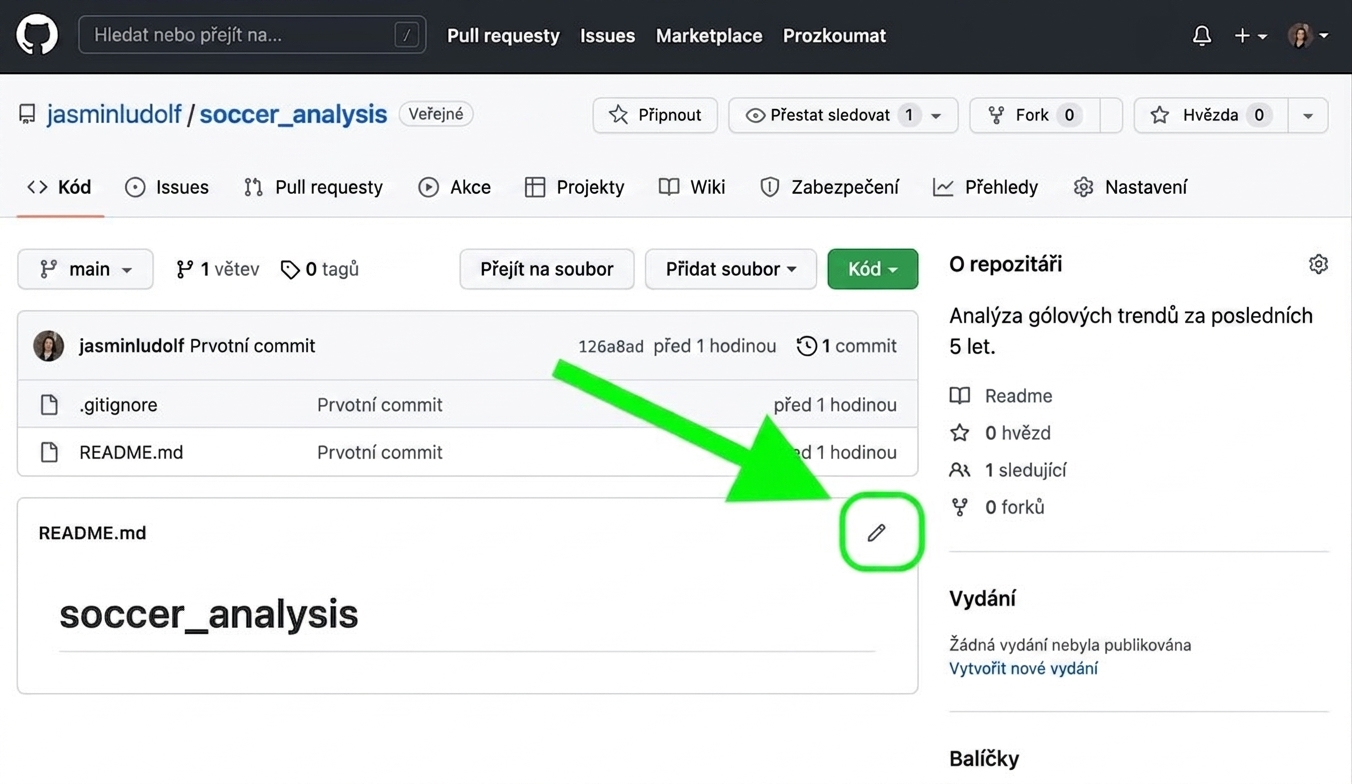Image resolution: width=1352 pixels, height=784 pixels.
Task: Click the Přejít na soubor button
Action: [547, 269]
